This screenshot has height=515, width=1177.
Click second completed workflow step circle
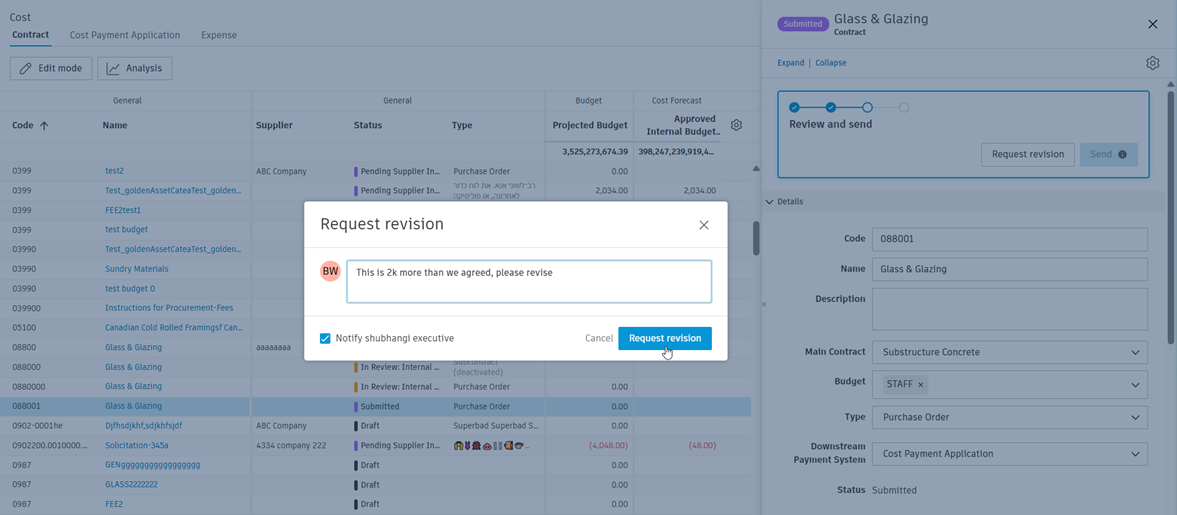(831, 107)
